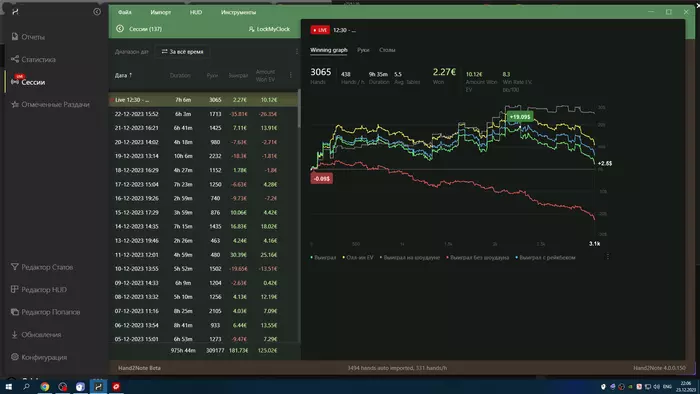This screenshot has height=394, width=700.
Task: Open the Статистика sidebar section
Action: [33, 59]
